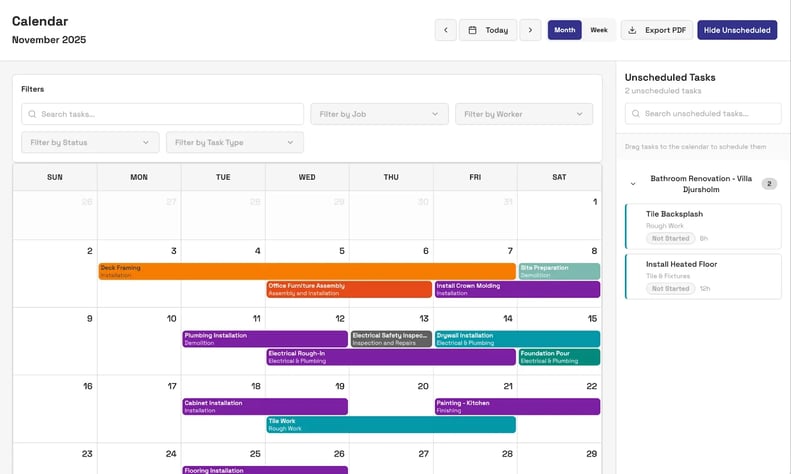Open the Electrical Rough-In task
The image size is (791, 474).
coord(391,357)
